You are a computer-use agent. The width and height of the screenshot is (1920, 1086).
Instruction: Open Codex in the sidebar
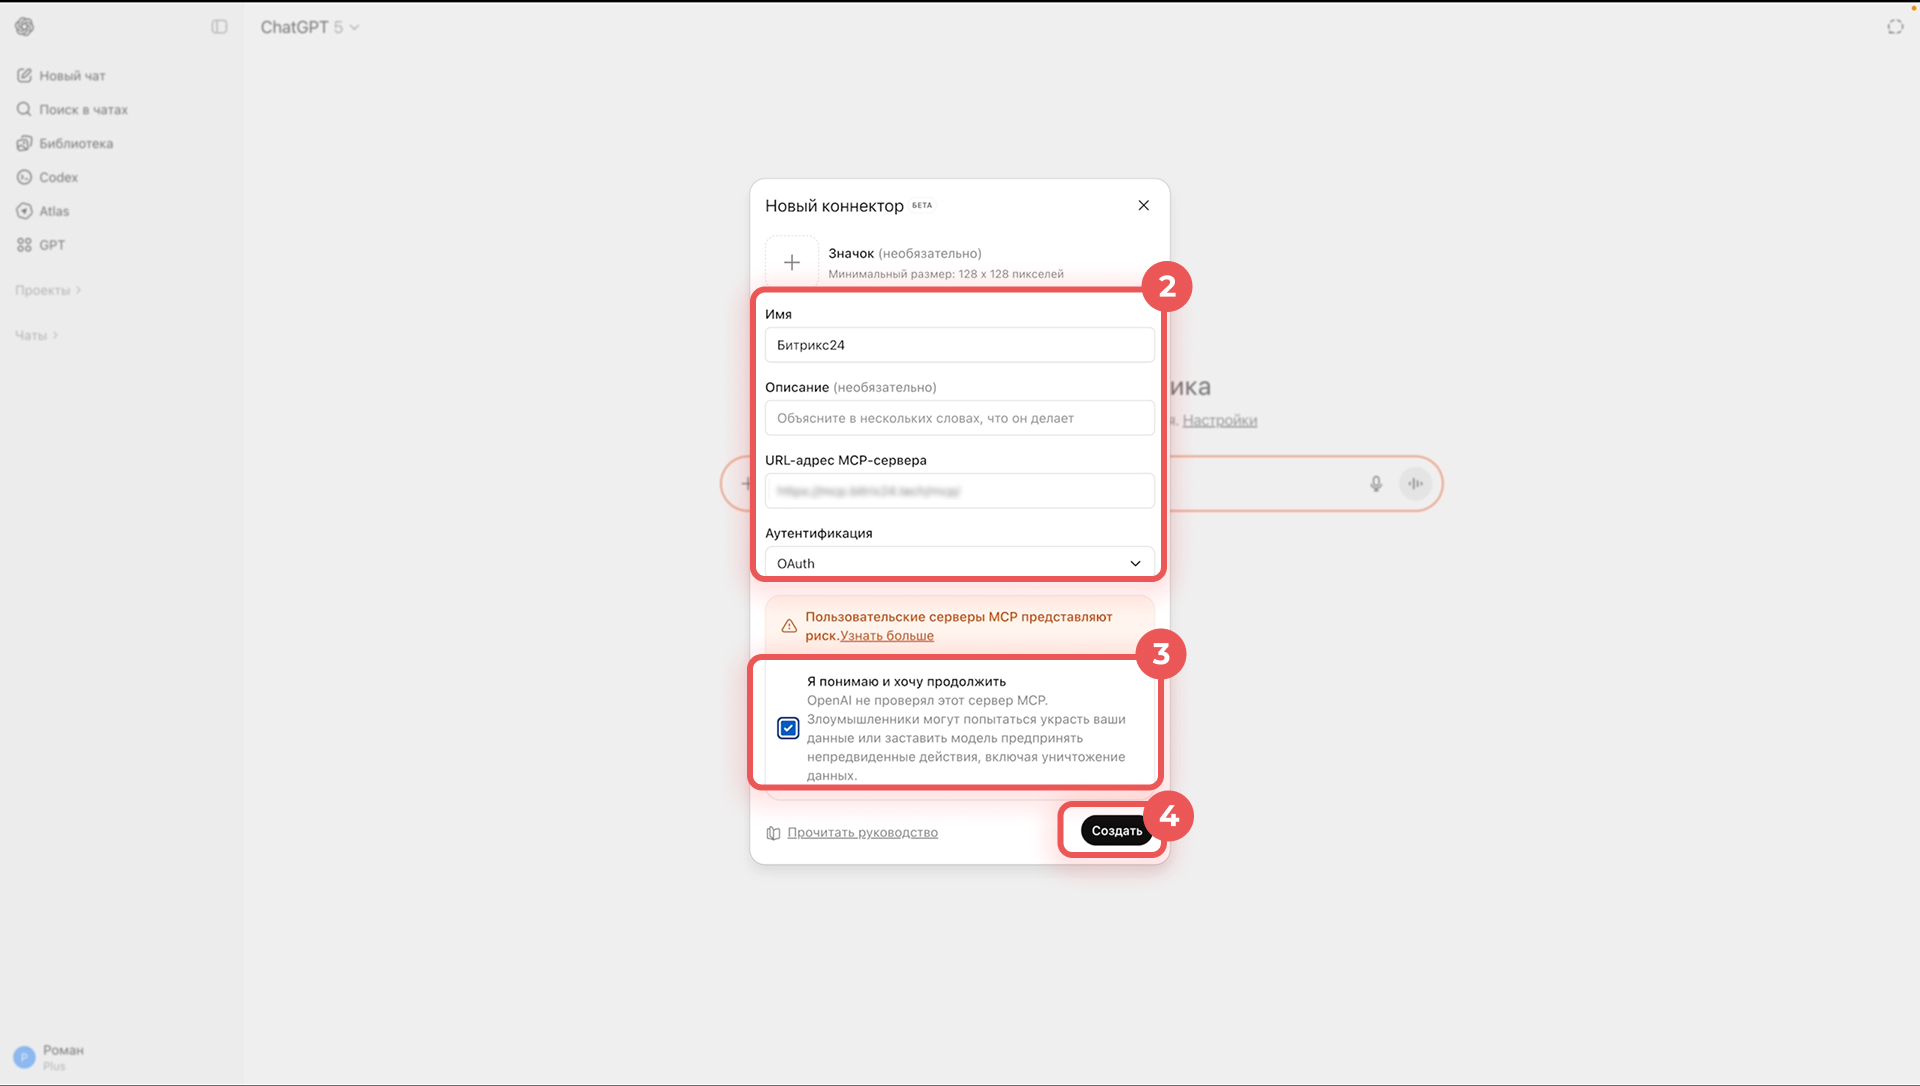(x=58, y=178)
